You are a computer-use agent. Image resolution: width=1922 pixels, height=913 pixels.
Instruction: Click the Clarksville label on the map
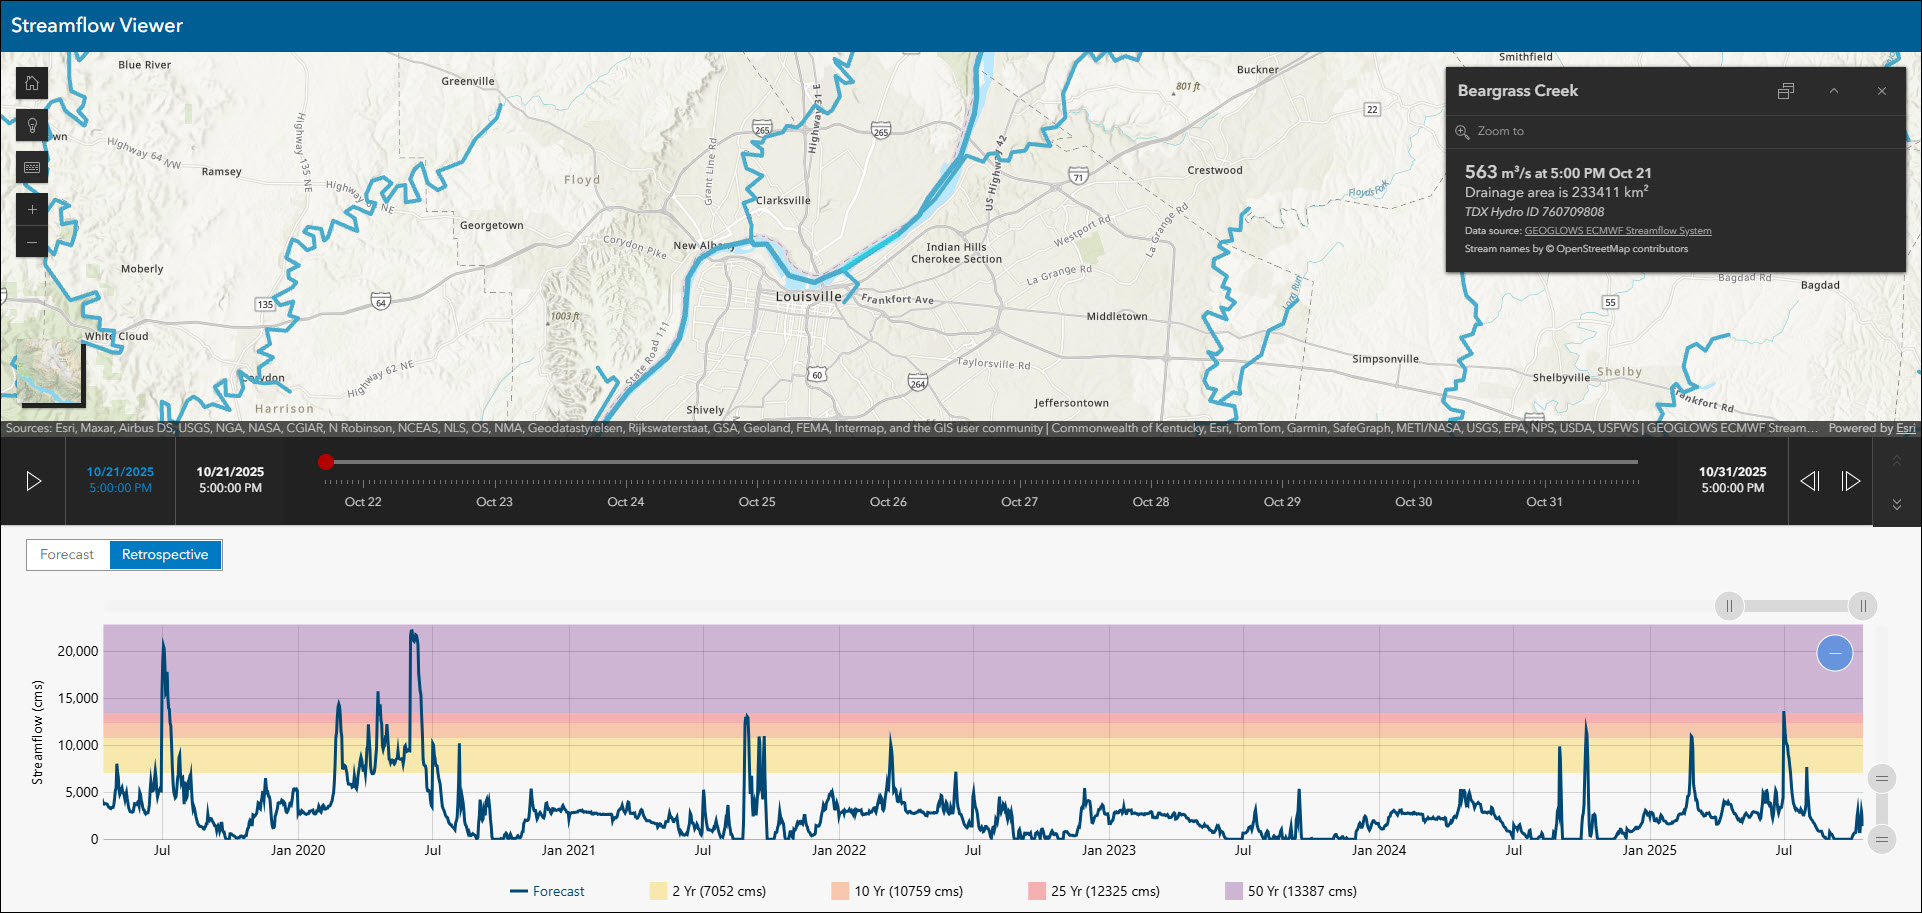click(783, 201)
